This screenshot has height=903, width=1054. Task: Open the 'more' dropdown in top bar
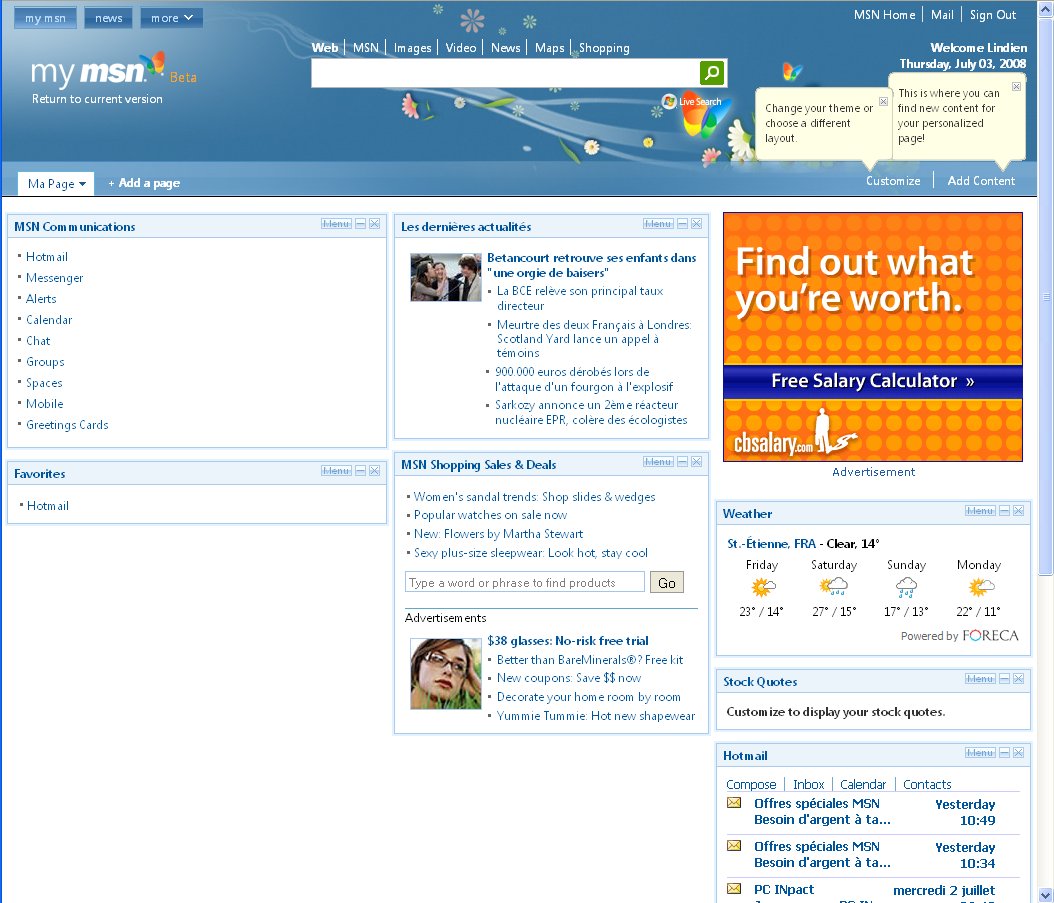coord(171,18)
